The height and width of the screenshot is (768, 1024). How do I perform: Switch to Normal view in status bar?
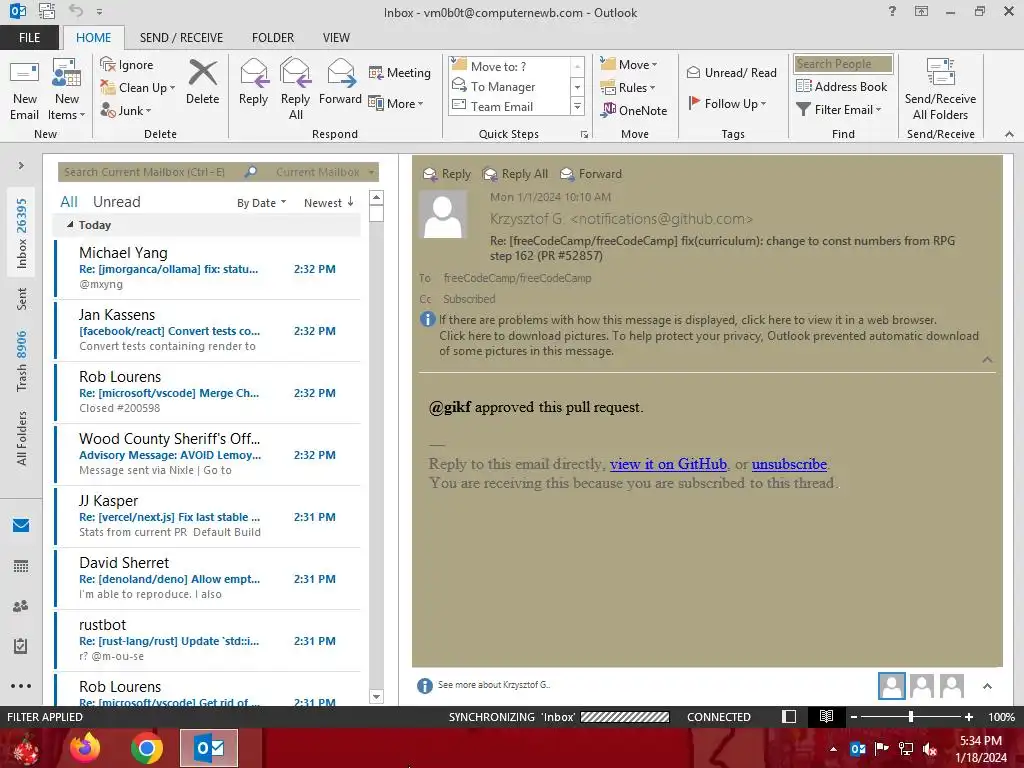[789, 716]
